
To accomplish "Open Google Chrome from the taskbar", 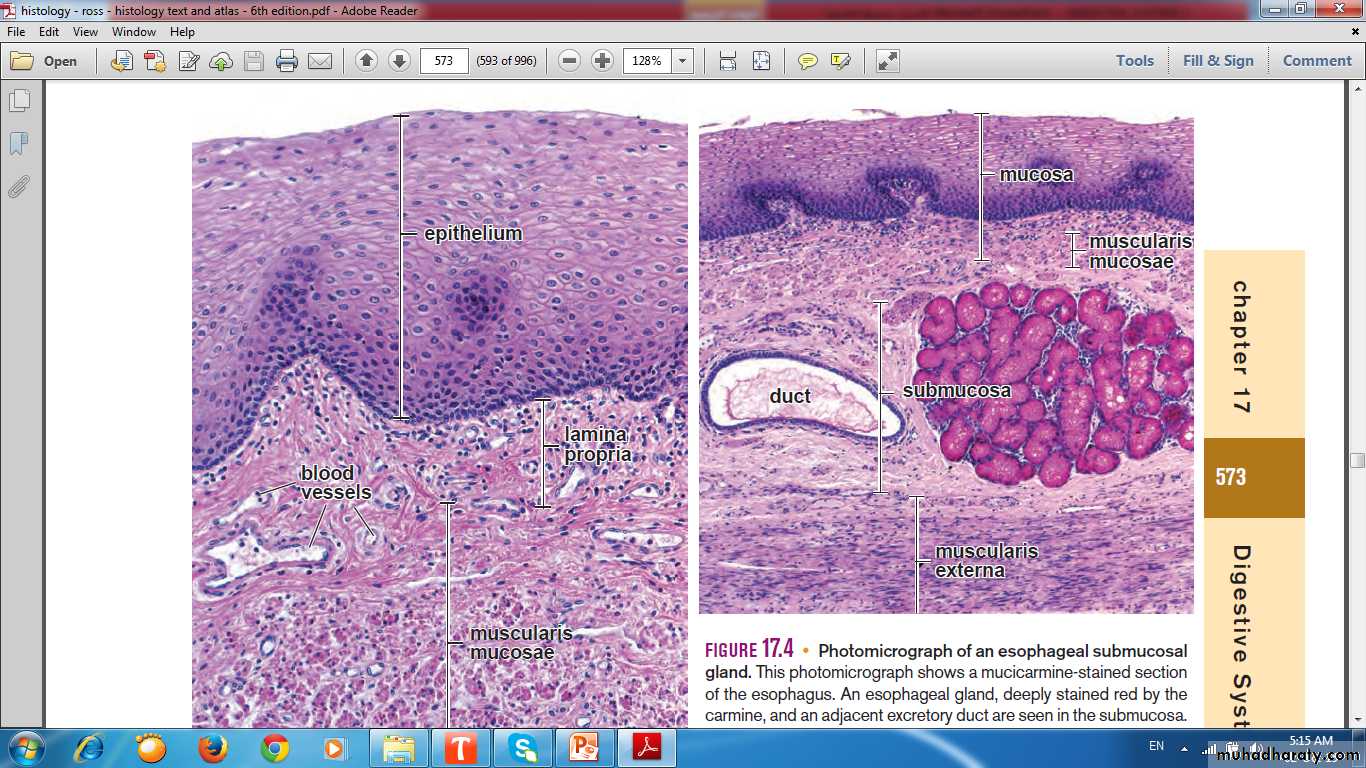I will coord(275,748).
